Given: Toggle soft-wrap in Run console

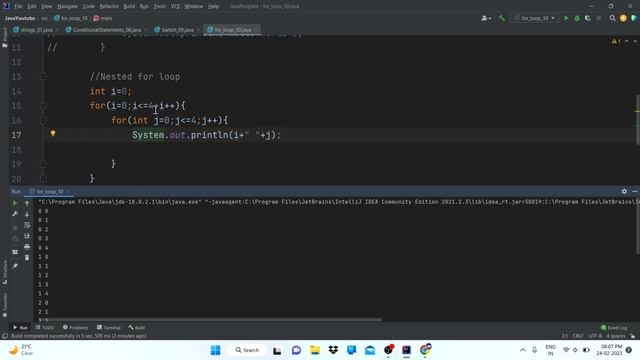Looking at the screenshot, I should pos(27,225).
